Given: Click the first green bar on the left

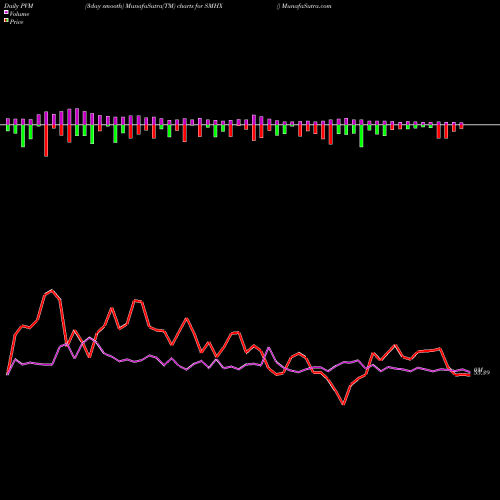Looking at the screenshot, I should (x=8, y=128).
